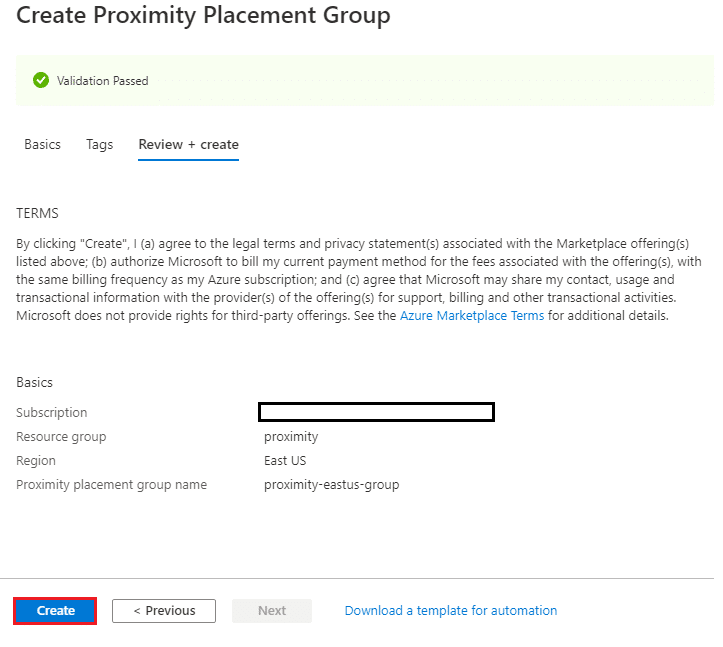Image resolution: width=723 pixels, height=647 pixels.
Task: Click the blue Create button
Action: (55, 611)
